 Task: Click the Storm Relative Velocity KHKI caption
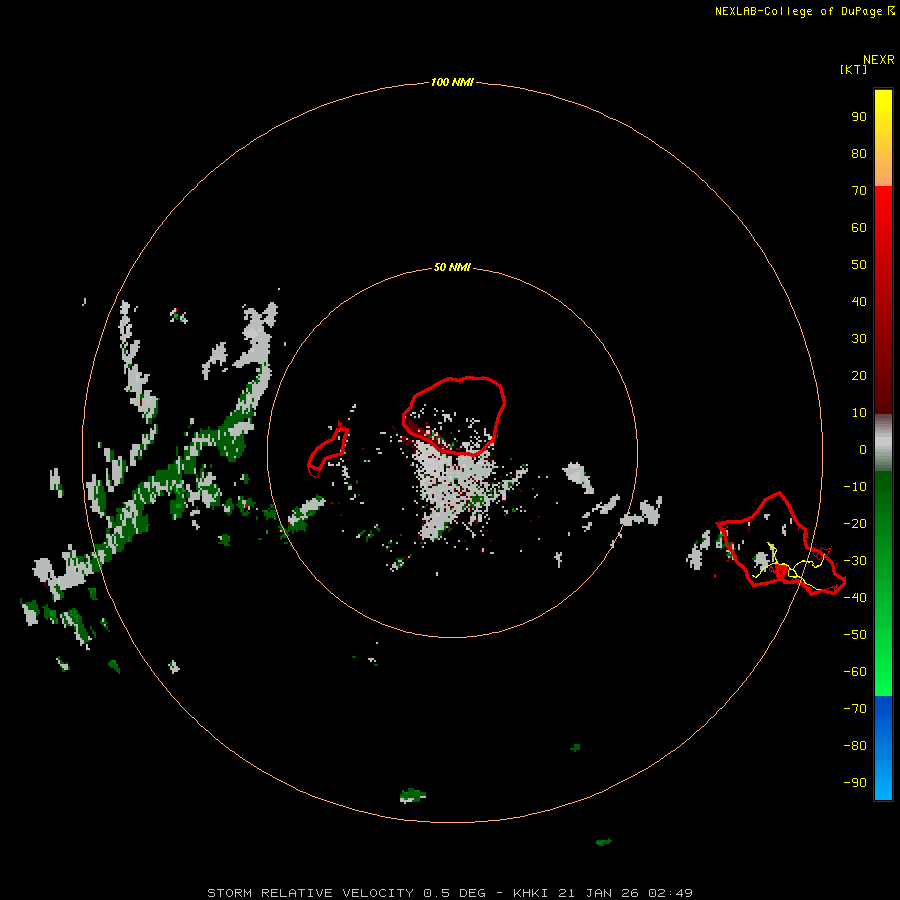click(x=450, y=893)
